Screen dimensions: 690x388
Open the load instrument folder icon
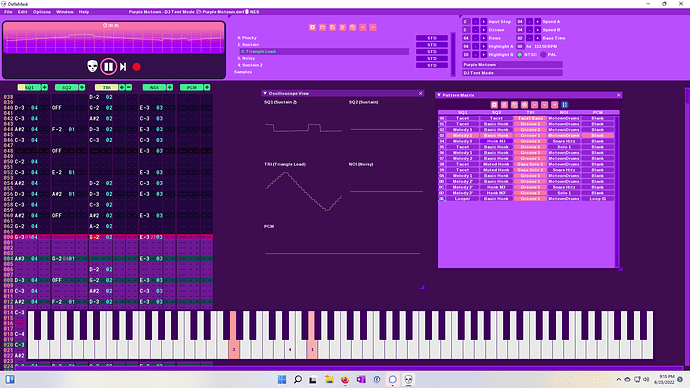(323, 27)
